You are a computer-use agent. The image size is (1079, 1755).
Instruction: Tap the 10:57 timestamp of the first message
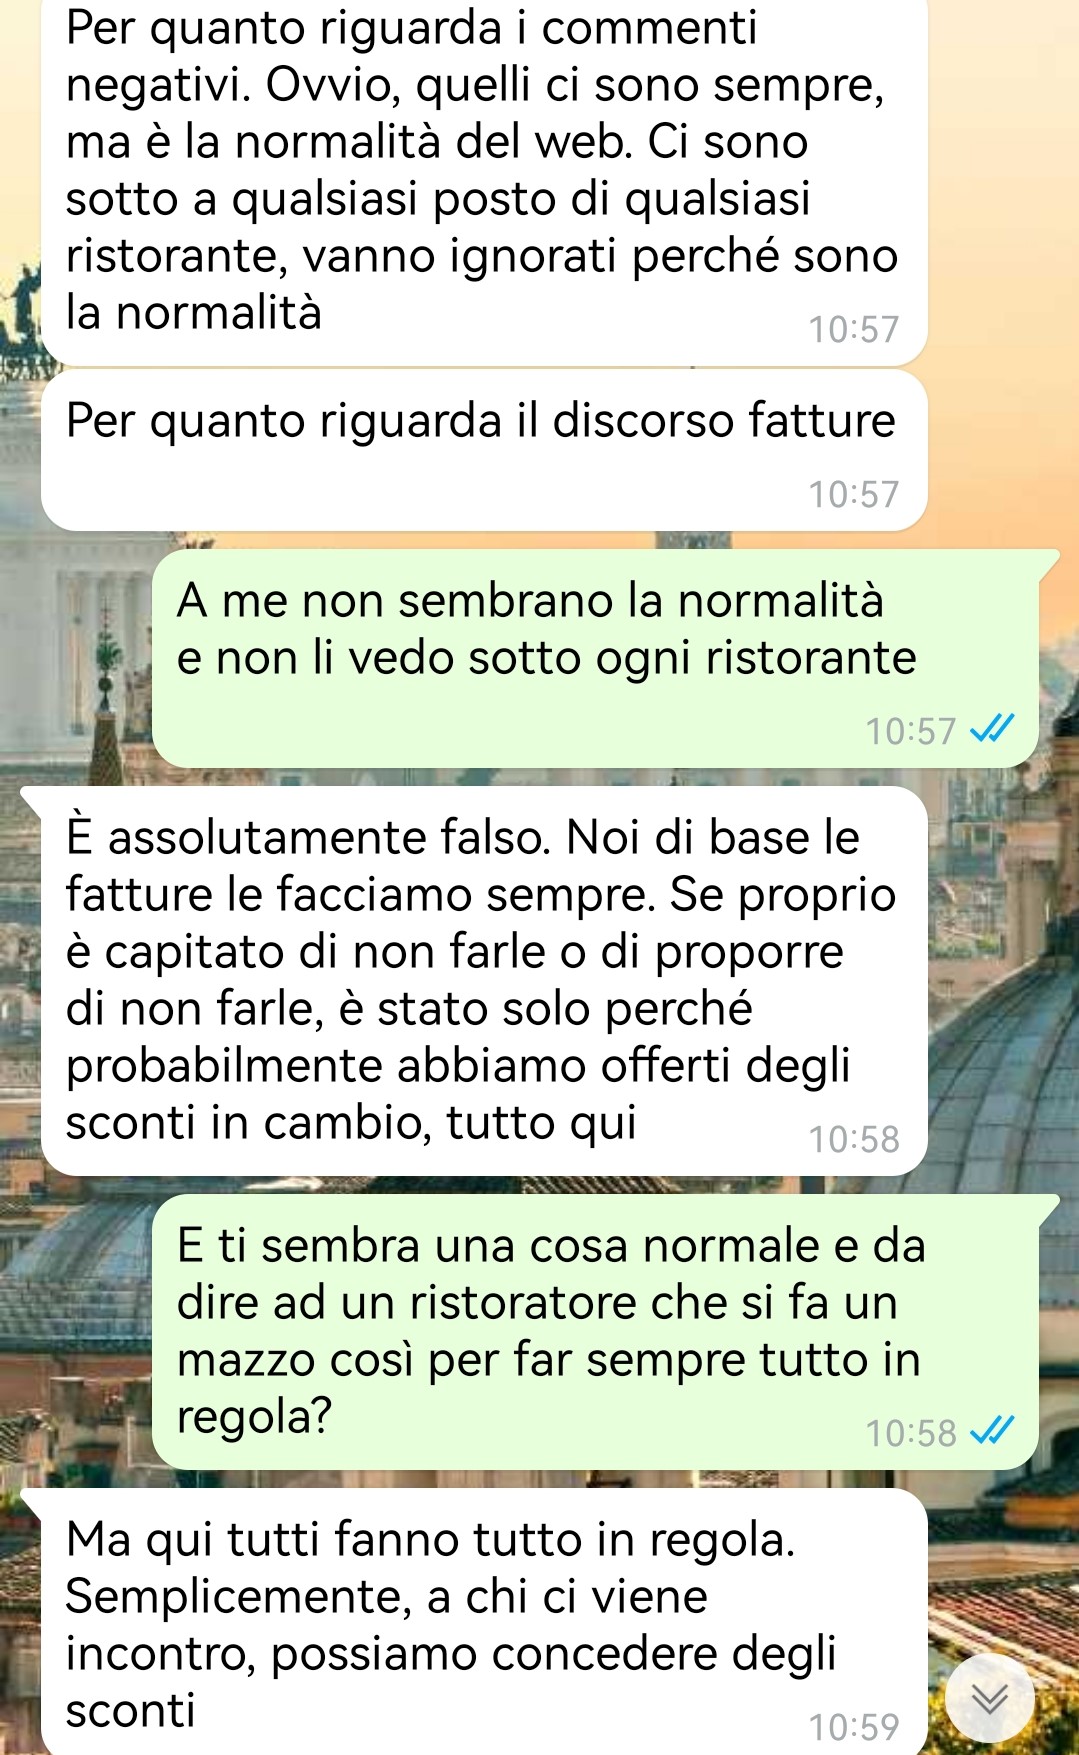tap(854, 329)
